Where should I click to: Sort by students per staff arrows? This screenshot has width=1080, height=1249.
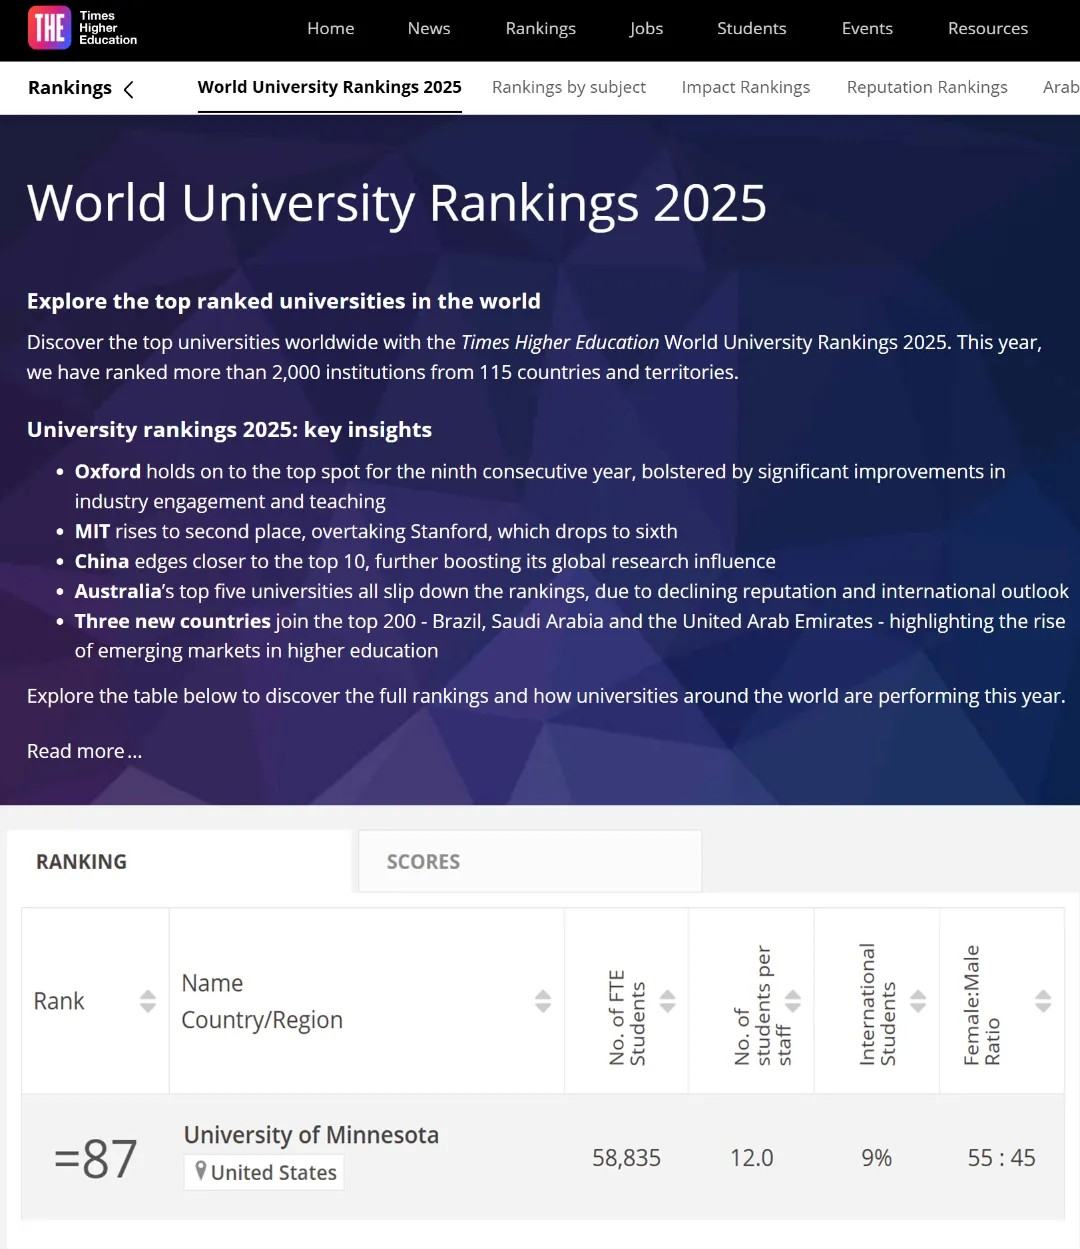click(x=793, y=1001)
